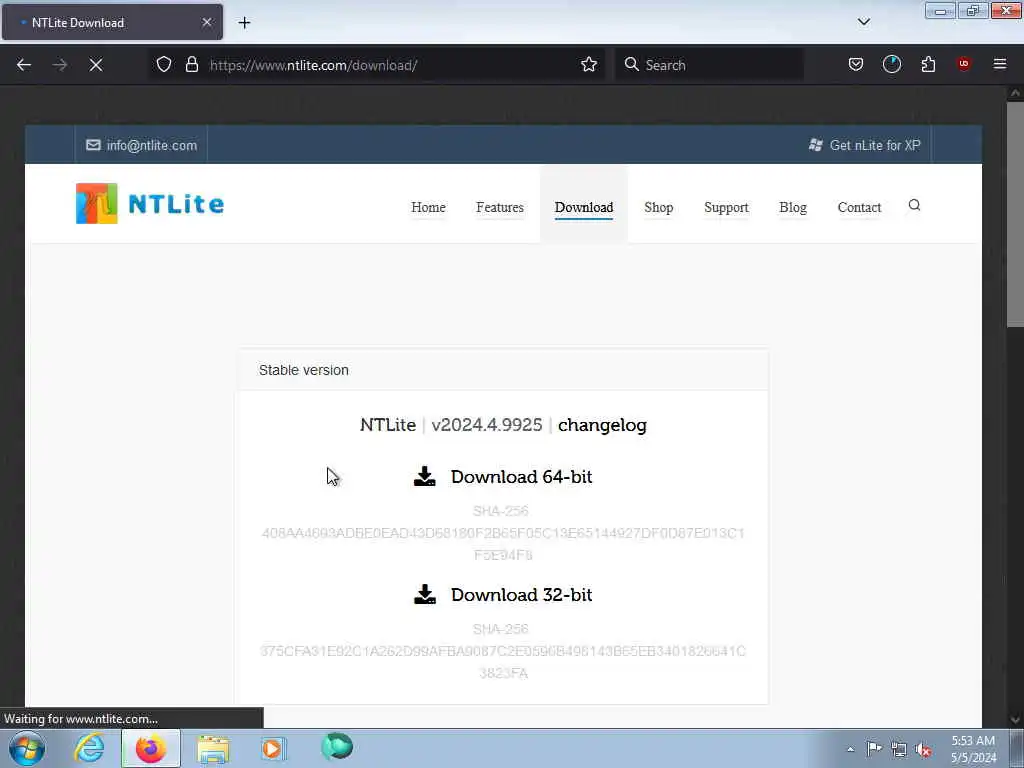Click the Download 64-bit link
This screenshot has height=768, width=1024.
(521, 477)
